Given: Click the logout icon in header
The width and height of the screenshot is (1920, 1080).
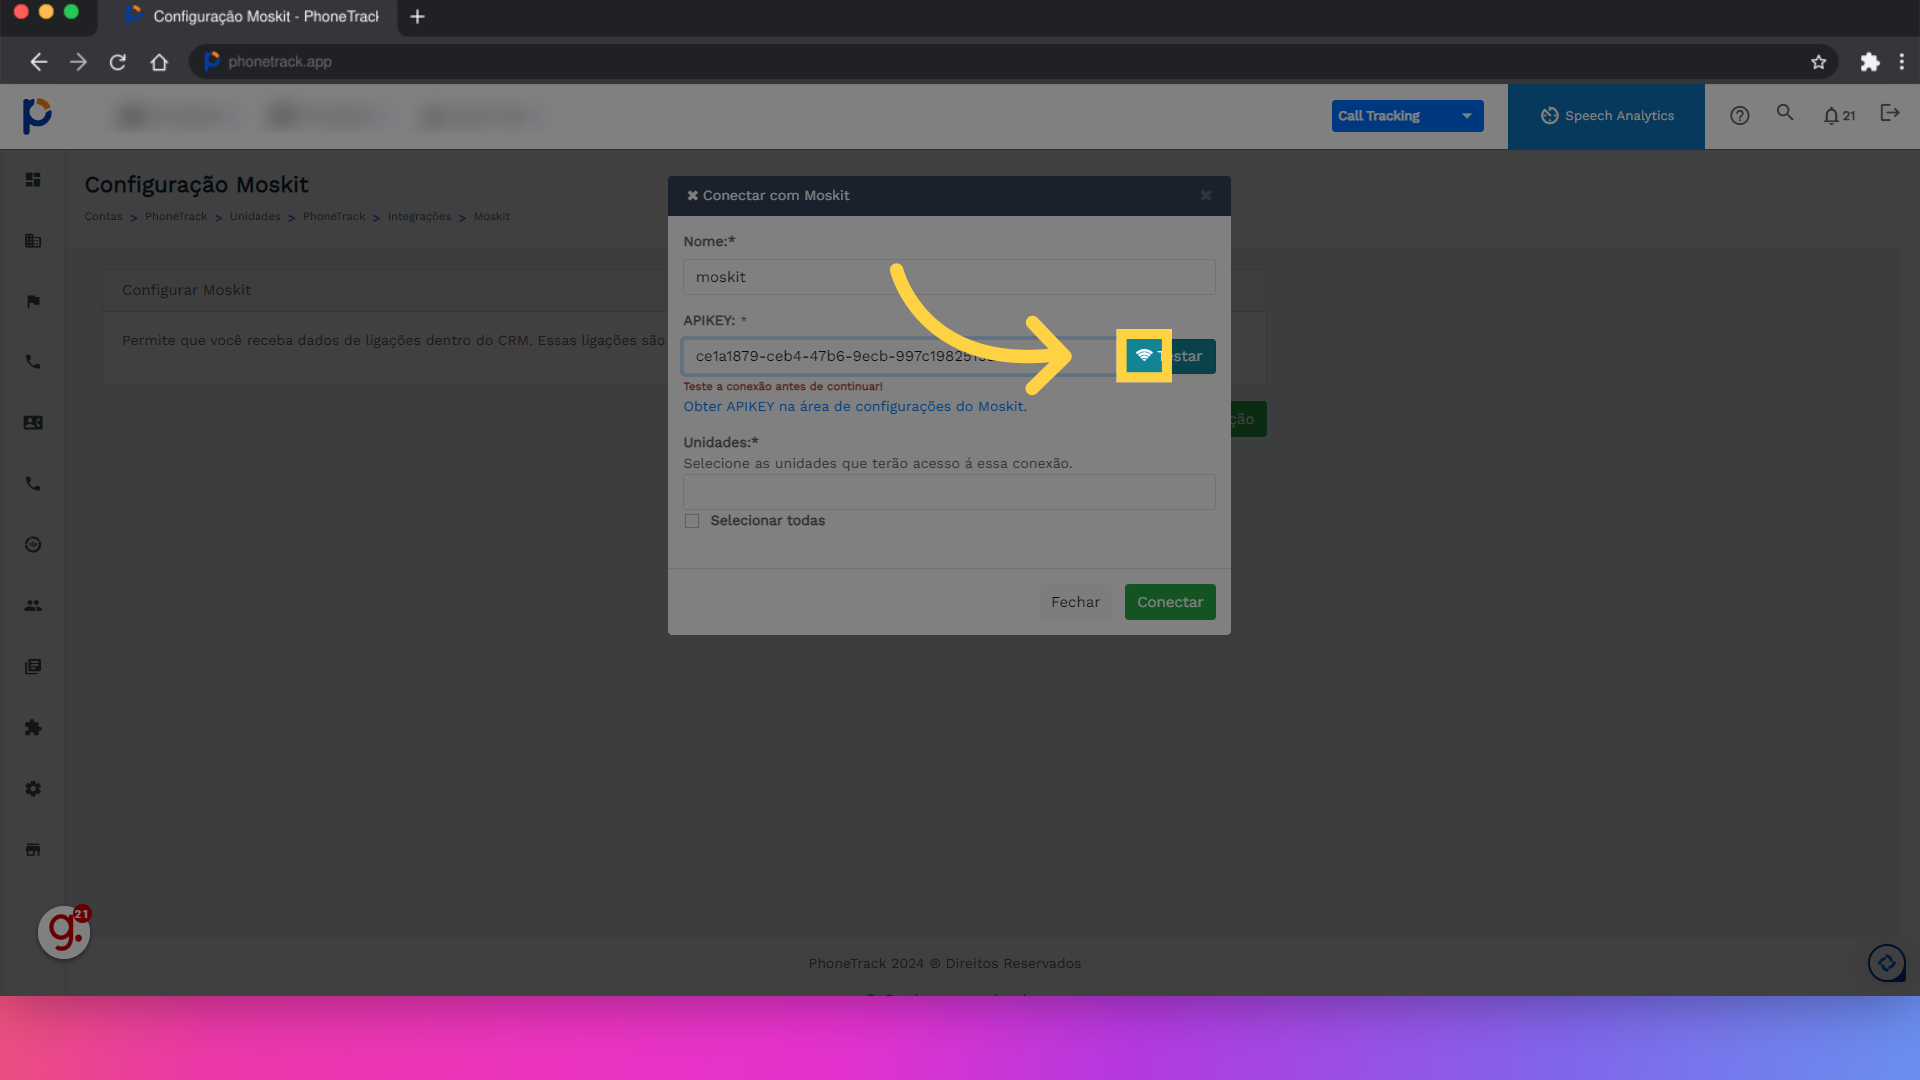Looking at the screenshot, I should pos(1889,113).
